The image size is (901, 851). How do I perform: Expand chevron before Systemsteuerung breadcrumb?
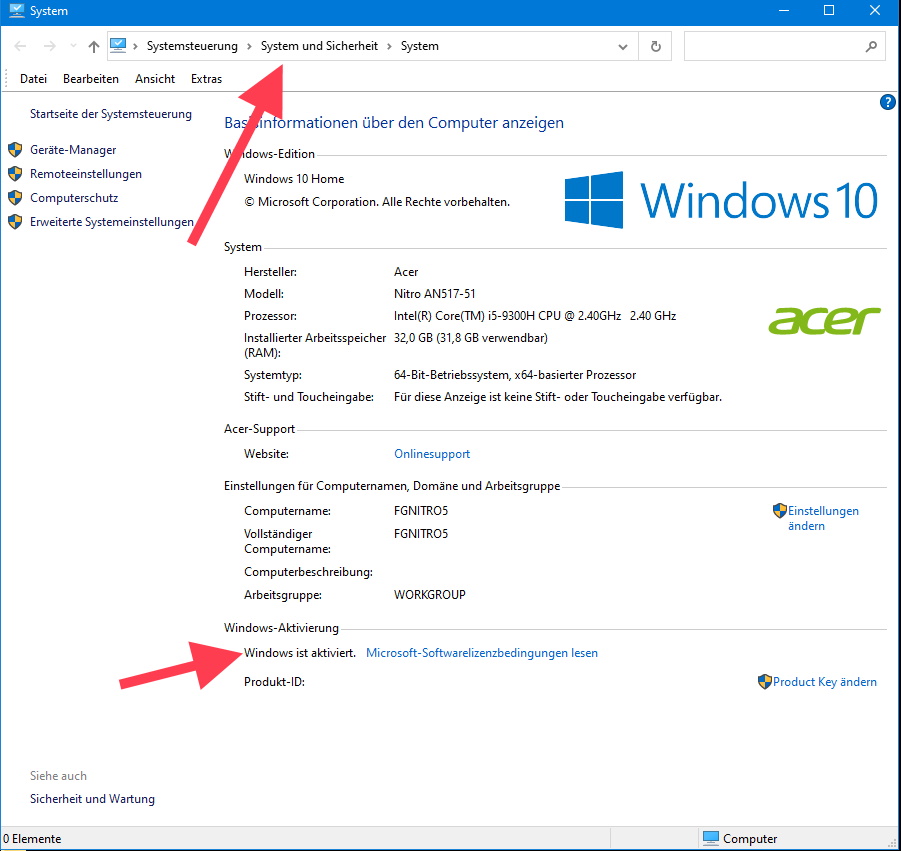(x=136, y=46)
